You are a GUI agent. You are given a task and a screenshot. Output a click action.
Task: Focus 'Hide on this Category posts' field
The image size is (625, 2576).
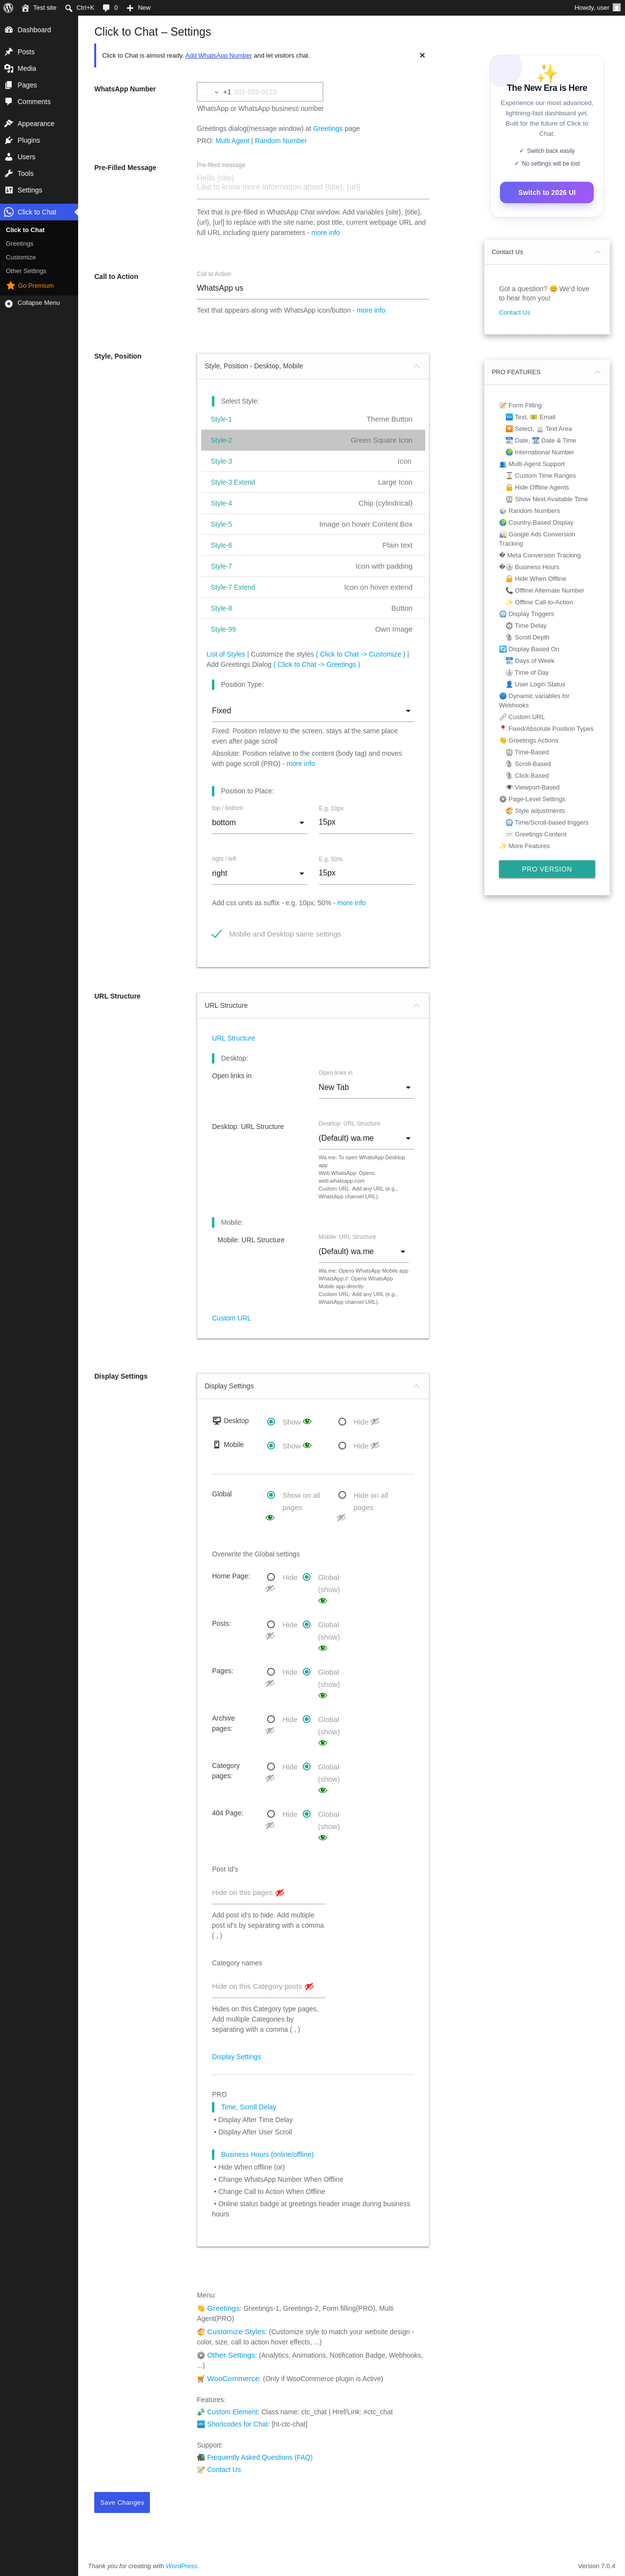point(268,1987)
